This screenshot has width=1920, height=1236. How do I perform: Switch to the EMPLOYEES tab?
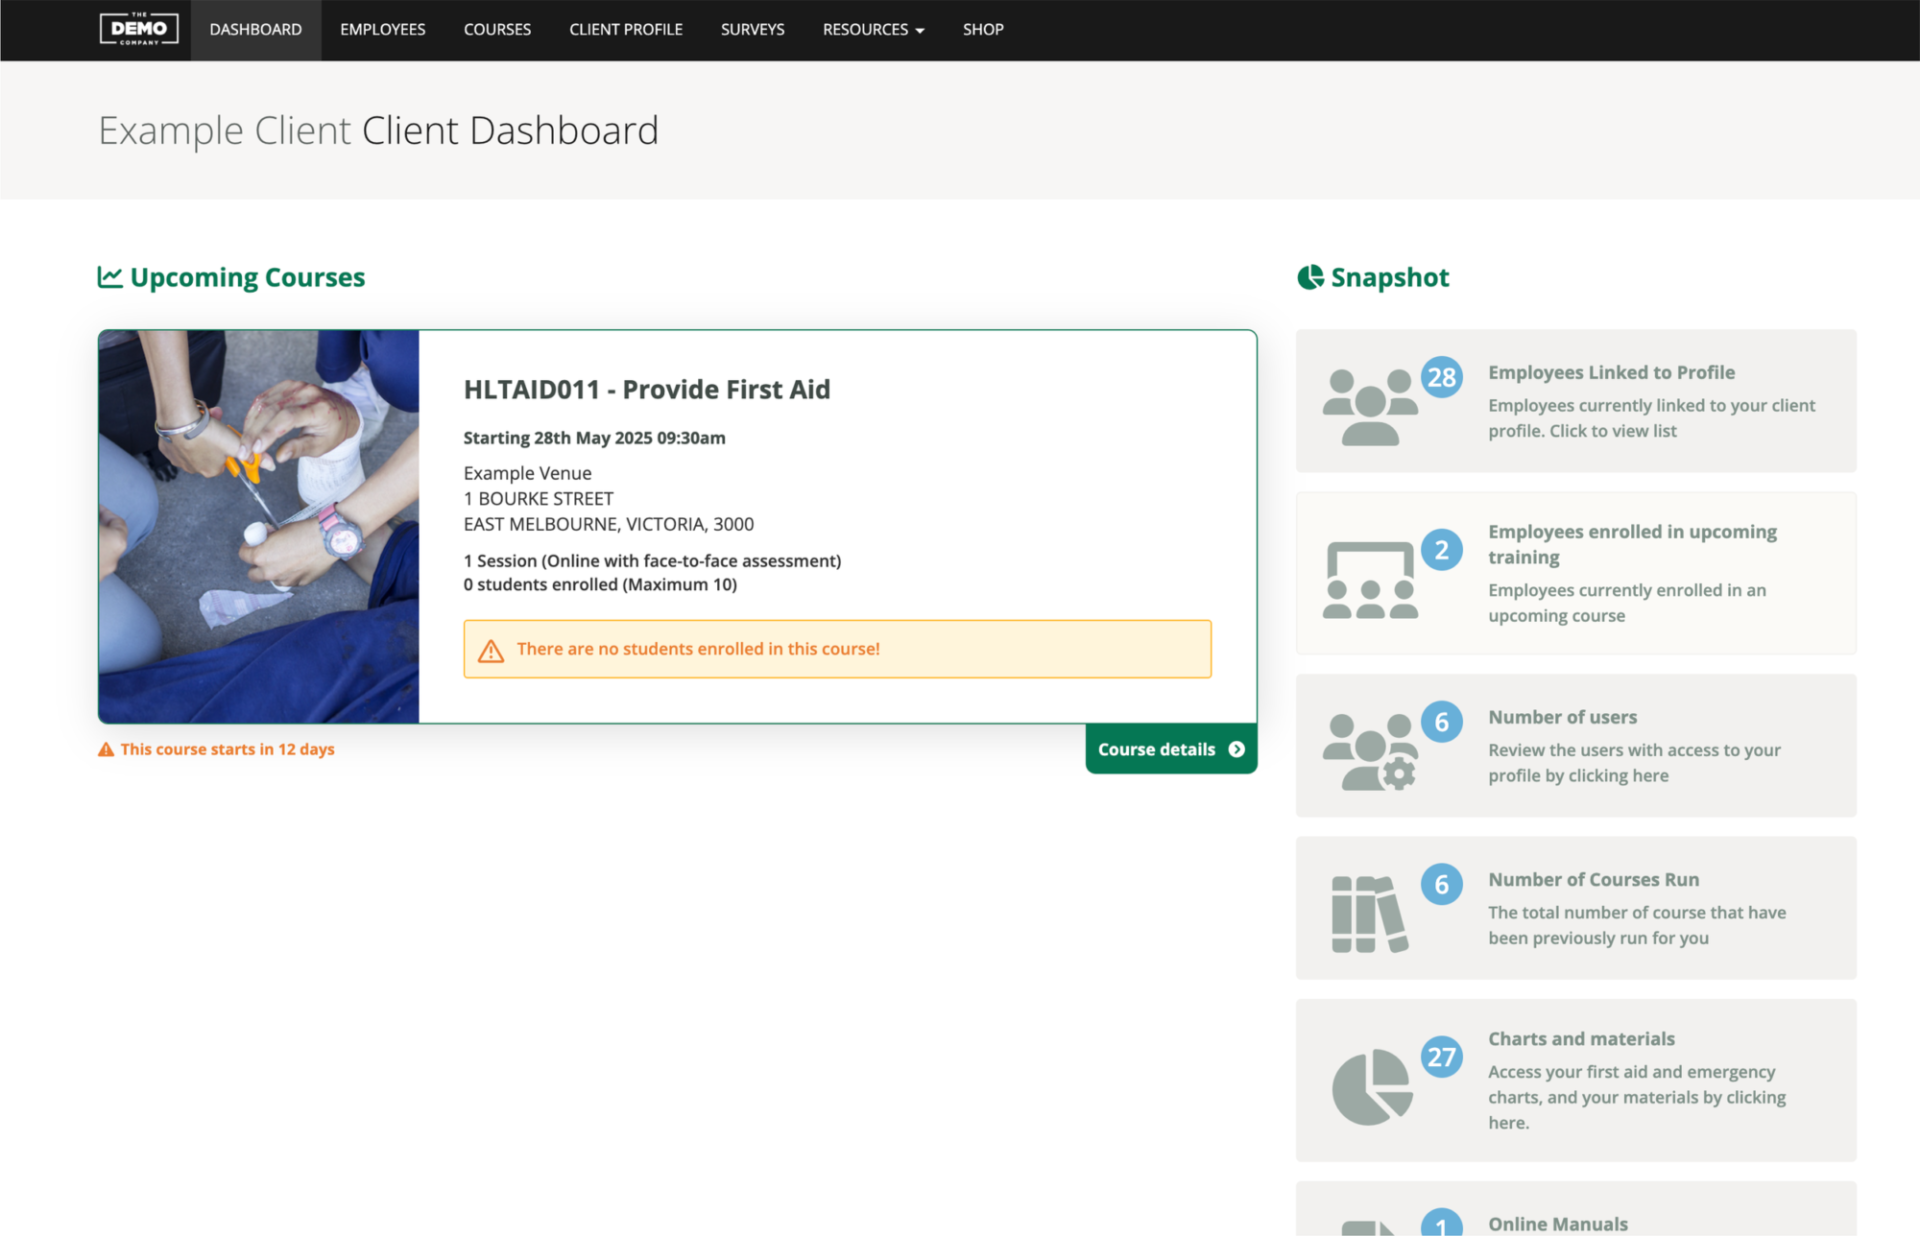[383, 29]
